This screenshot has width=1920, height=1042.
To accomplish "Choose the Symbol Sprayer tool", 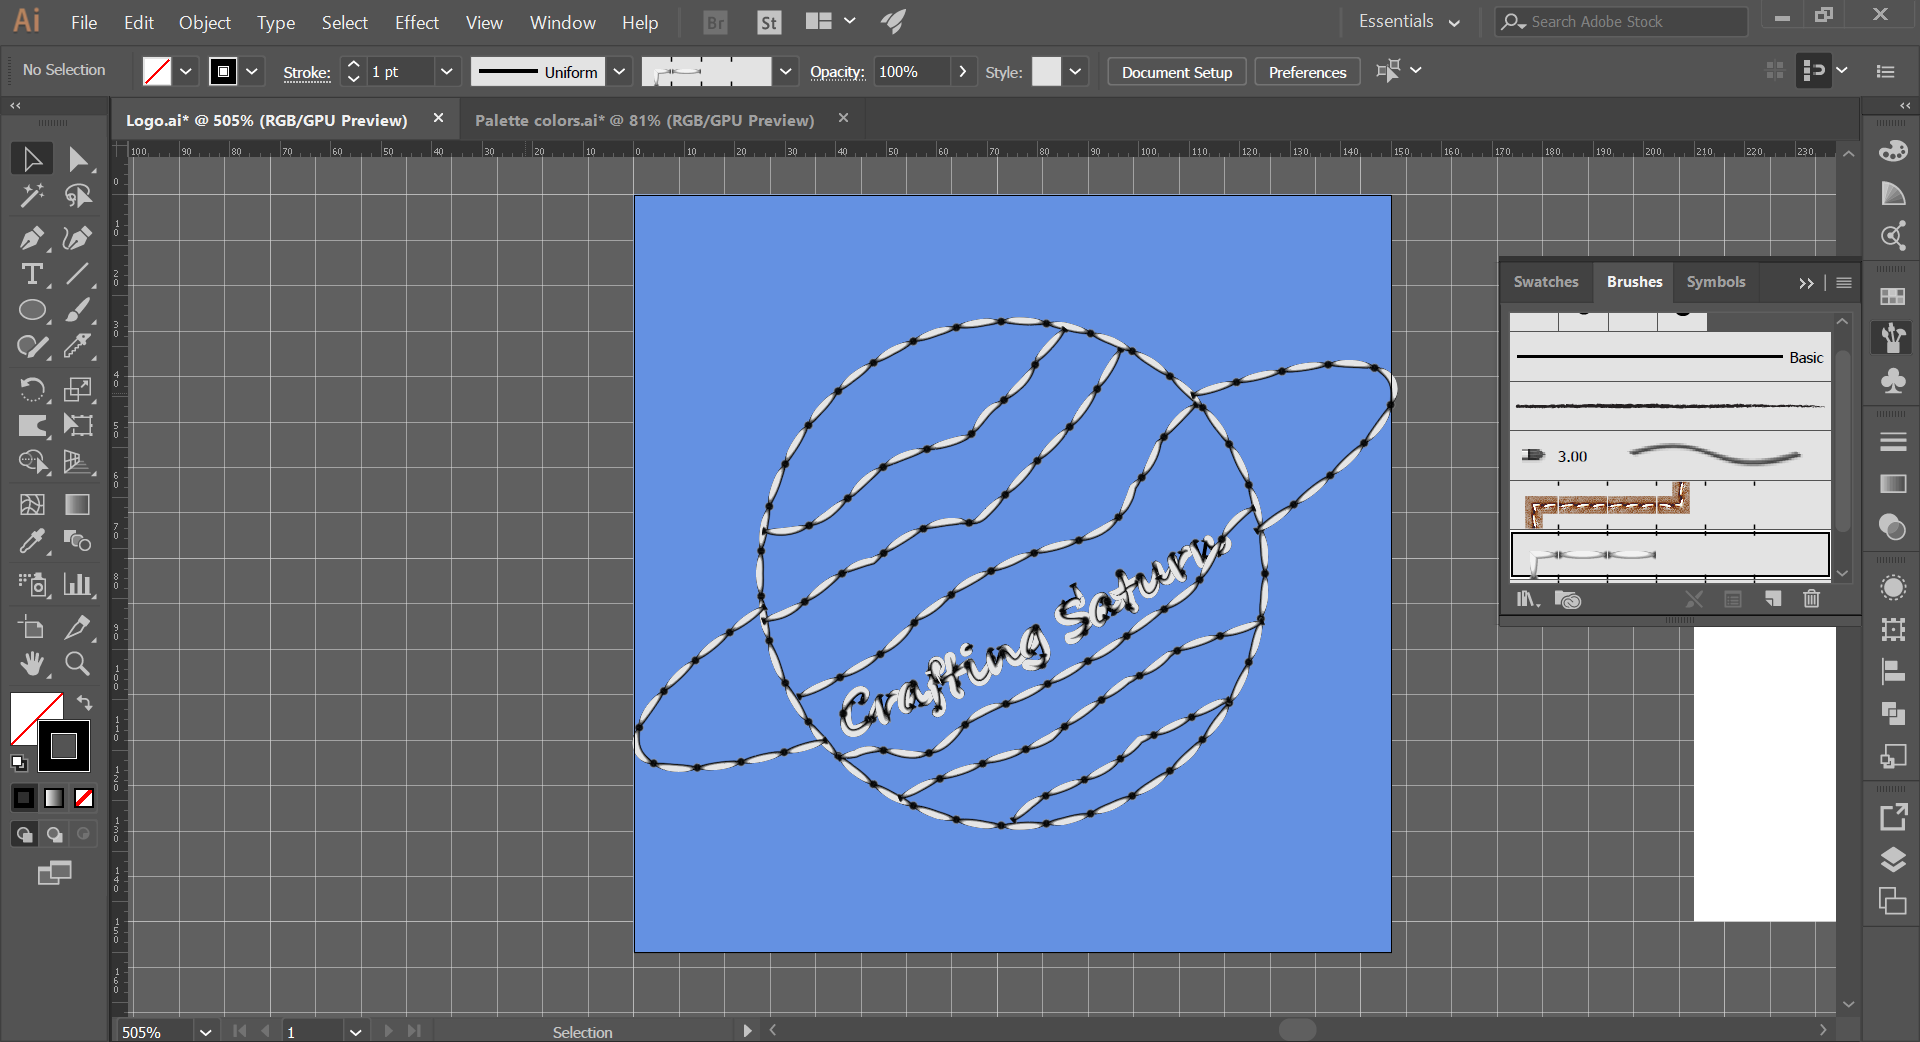I will (x=32, y=584).
